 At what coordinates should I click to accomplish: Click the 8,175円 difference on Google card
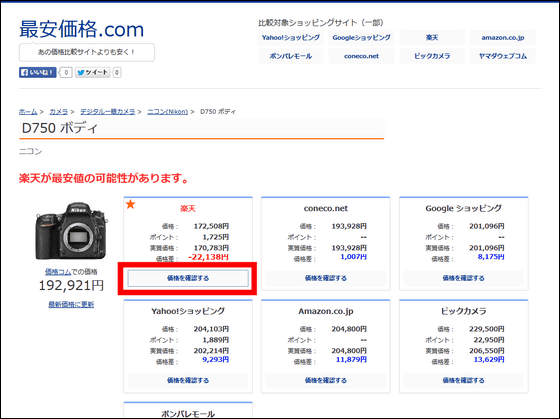click(x=491, y=256)
